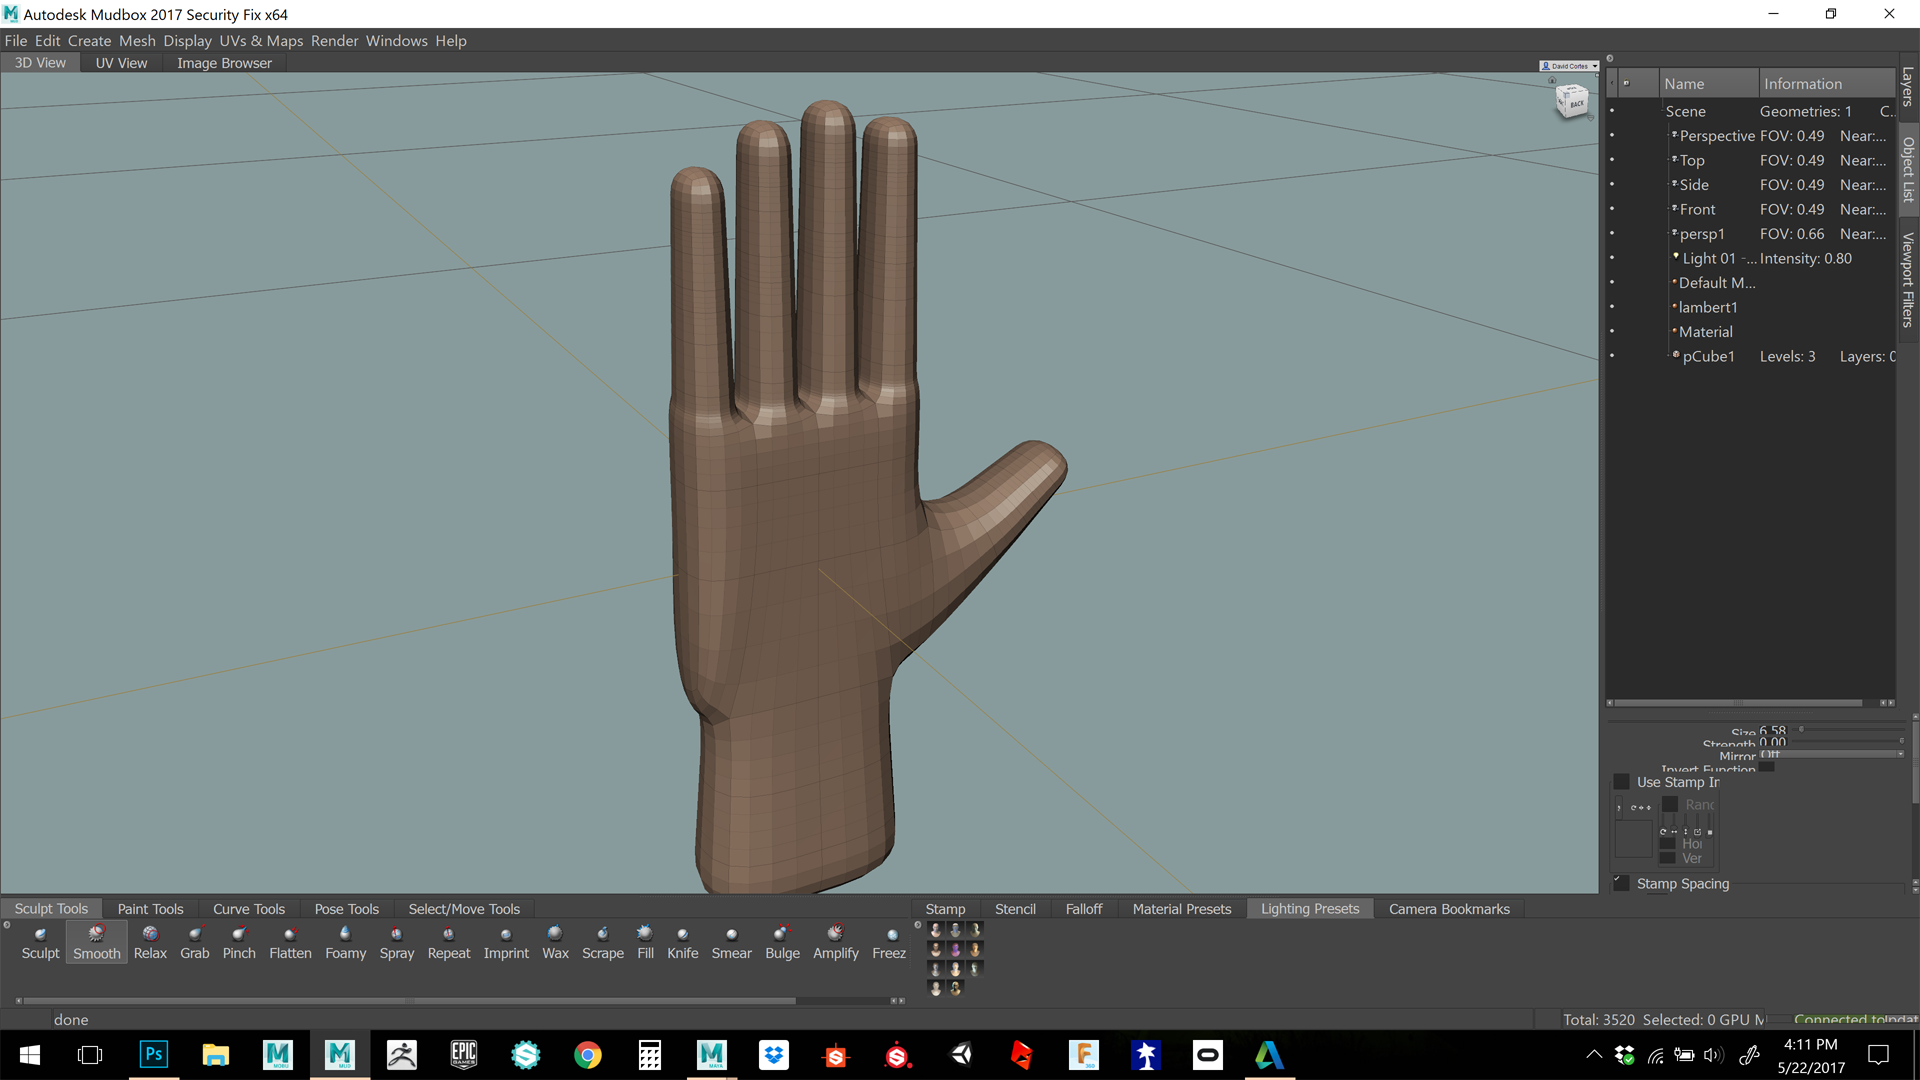Uncheck the Stamp Spacing checkbox
The width and height of the screenshot is (1920, 1080).
click(1621, 882)
